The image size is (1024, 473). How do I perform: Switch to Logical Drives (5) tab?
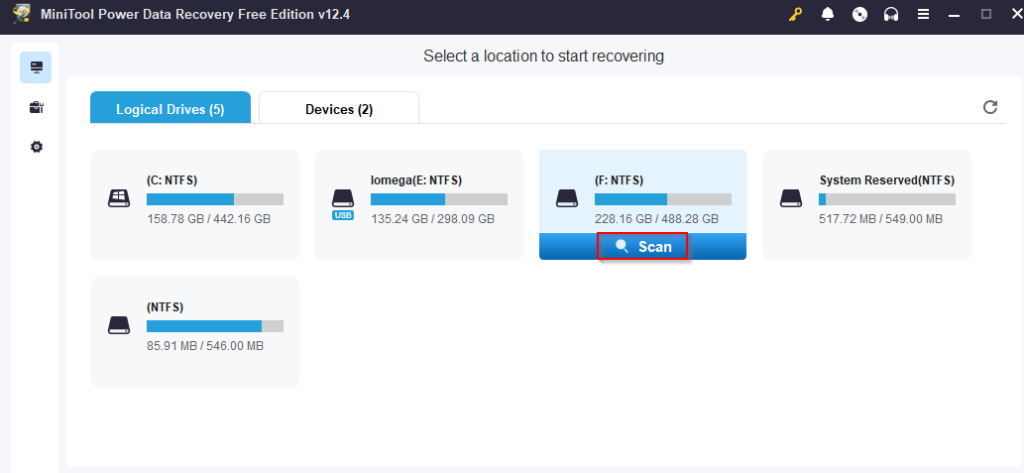170,108
